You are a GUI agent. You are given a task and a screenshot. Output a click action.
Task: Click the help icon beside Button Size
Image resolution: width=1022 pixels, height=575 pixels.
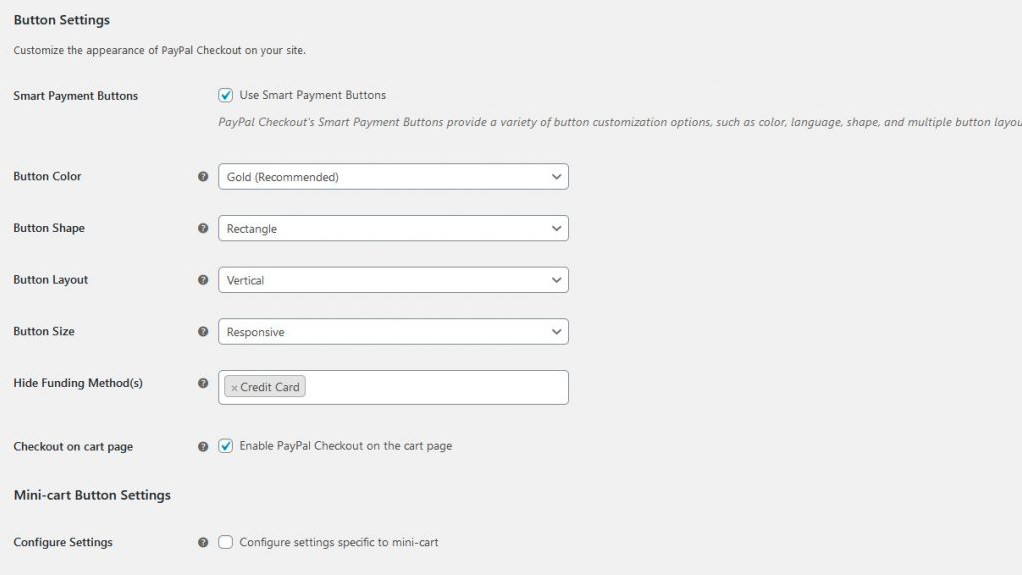[203, 332]
